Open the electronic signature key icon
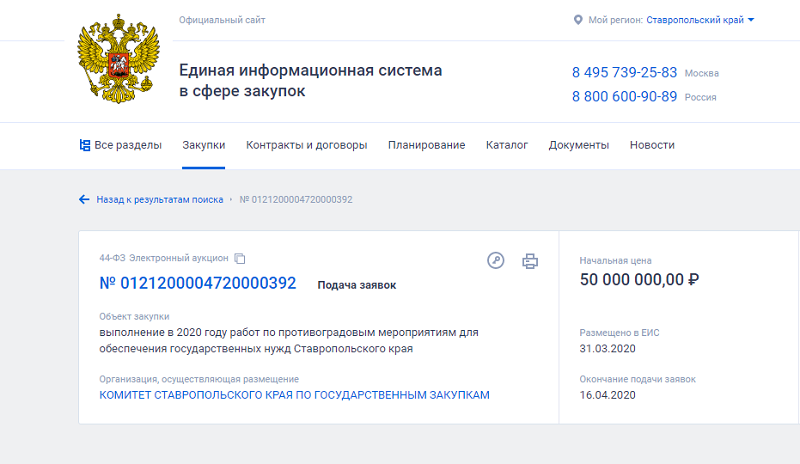 pos(496,261)
